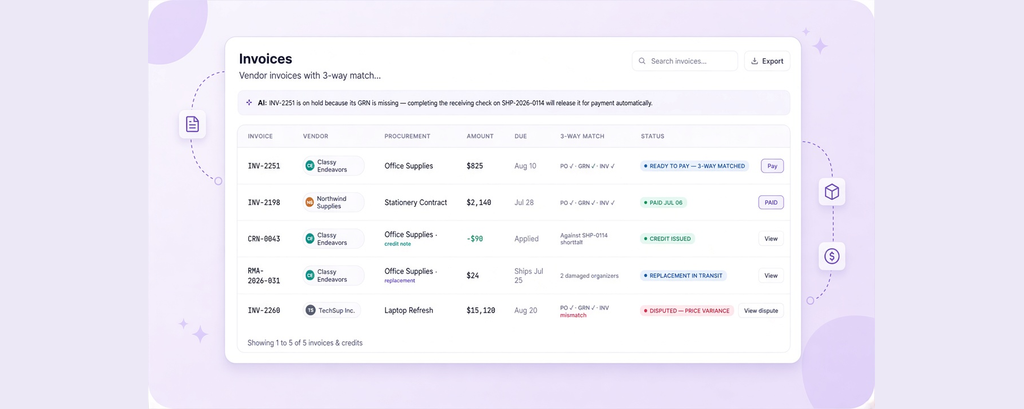
Task: Click the Ships Jul 25 due cell
Action: click(529, 275)
